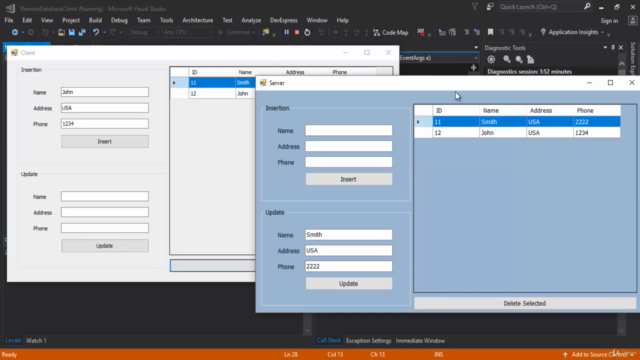Open the Solution Configurations Debug dropdown
Image resolution: width=640 pixels, height=360 pixels.
(x=144, y=32)
